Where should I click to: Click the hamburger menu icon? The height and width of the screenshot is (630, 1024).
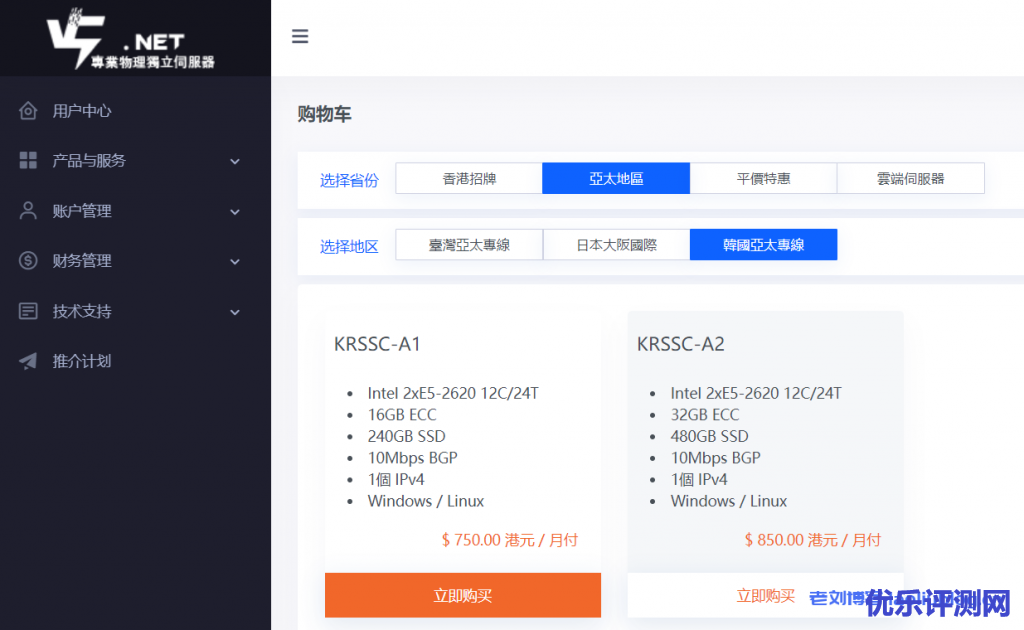(300, 37)
